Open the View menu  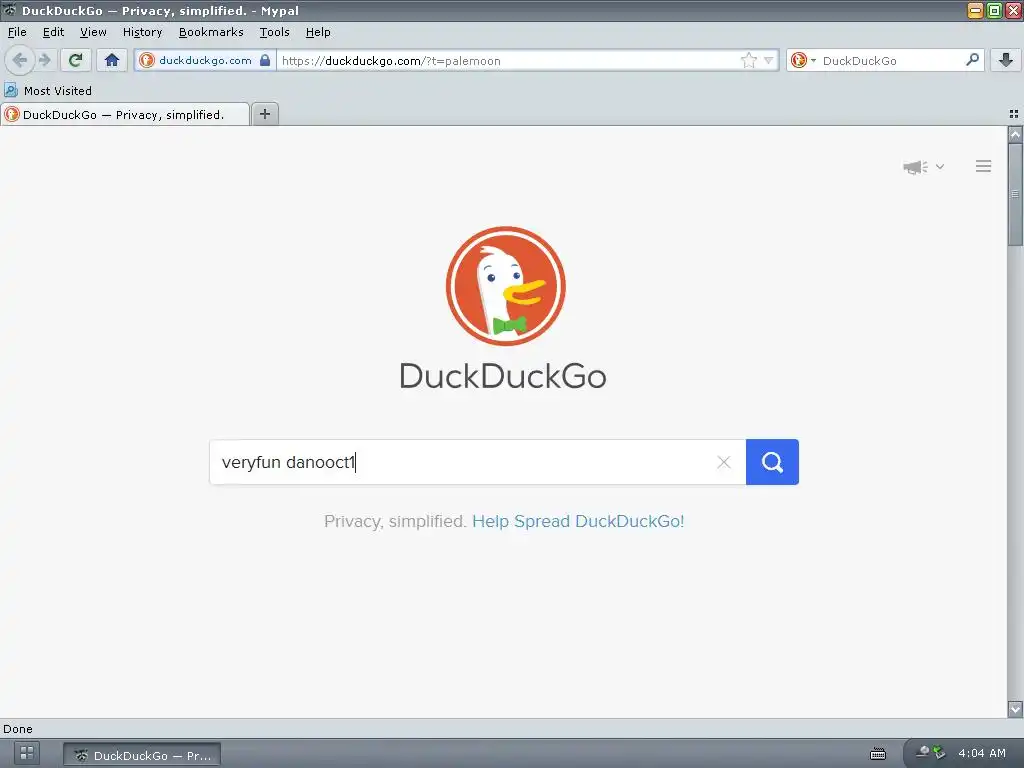tap(93, 32)
